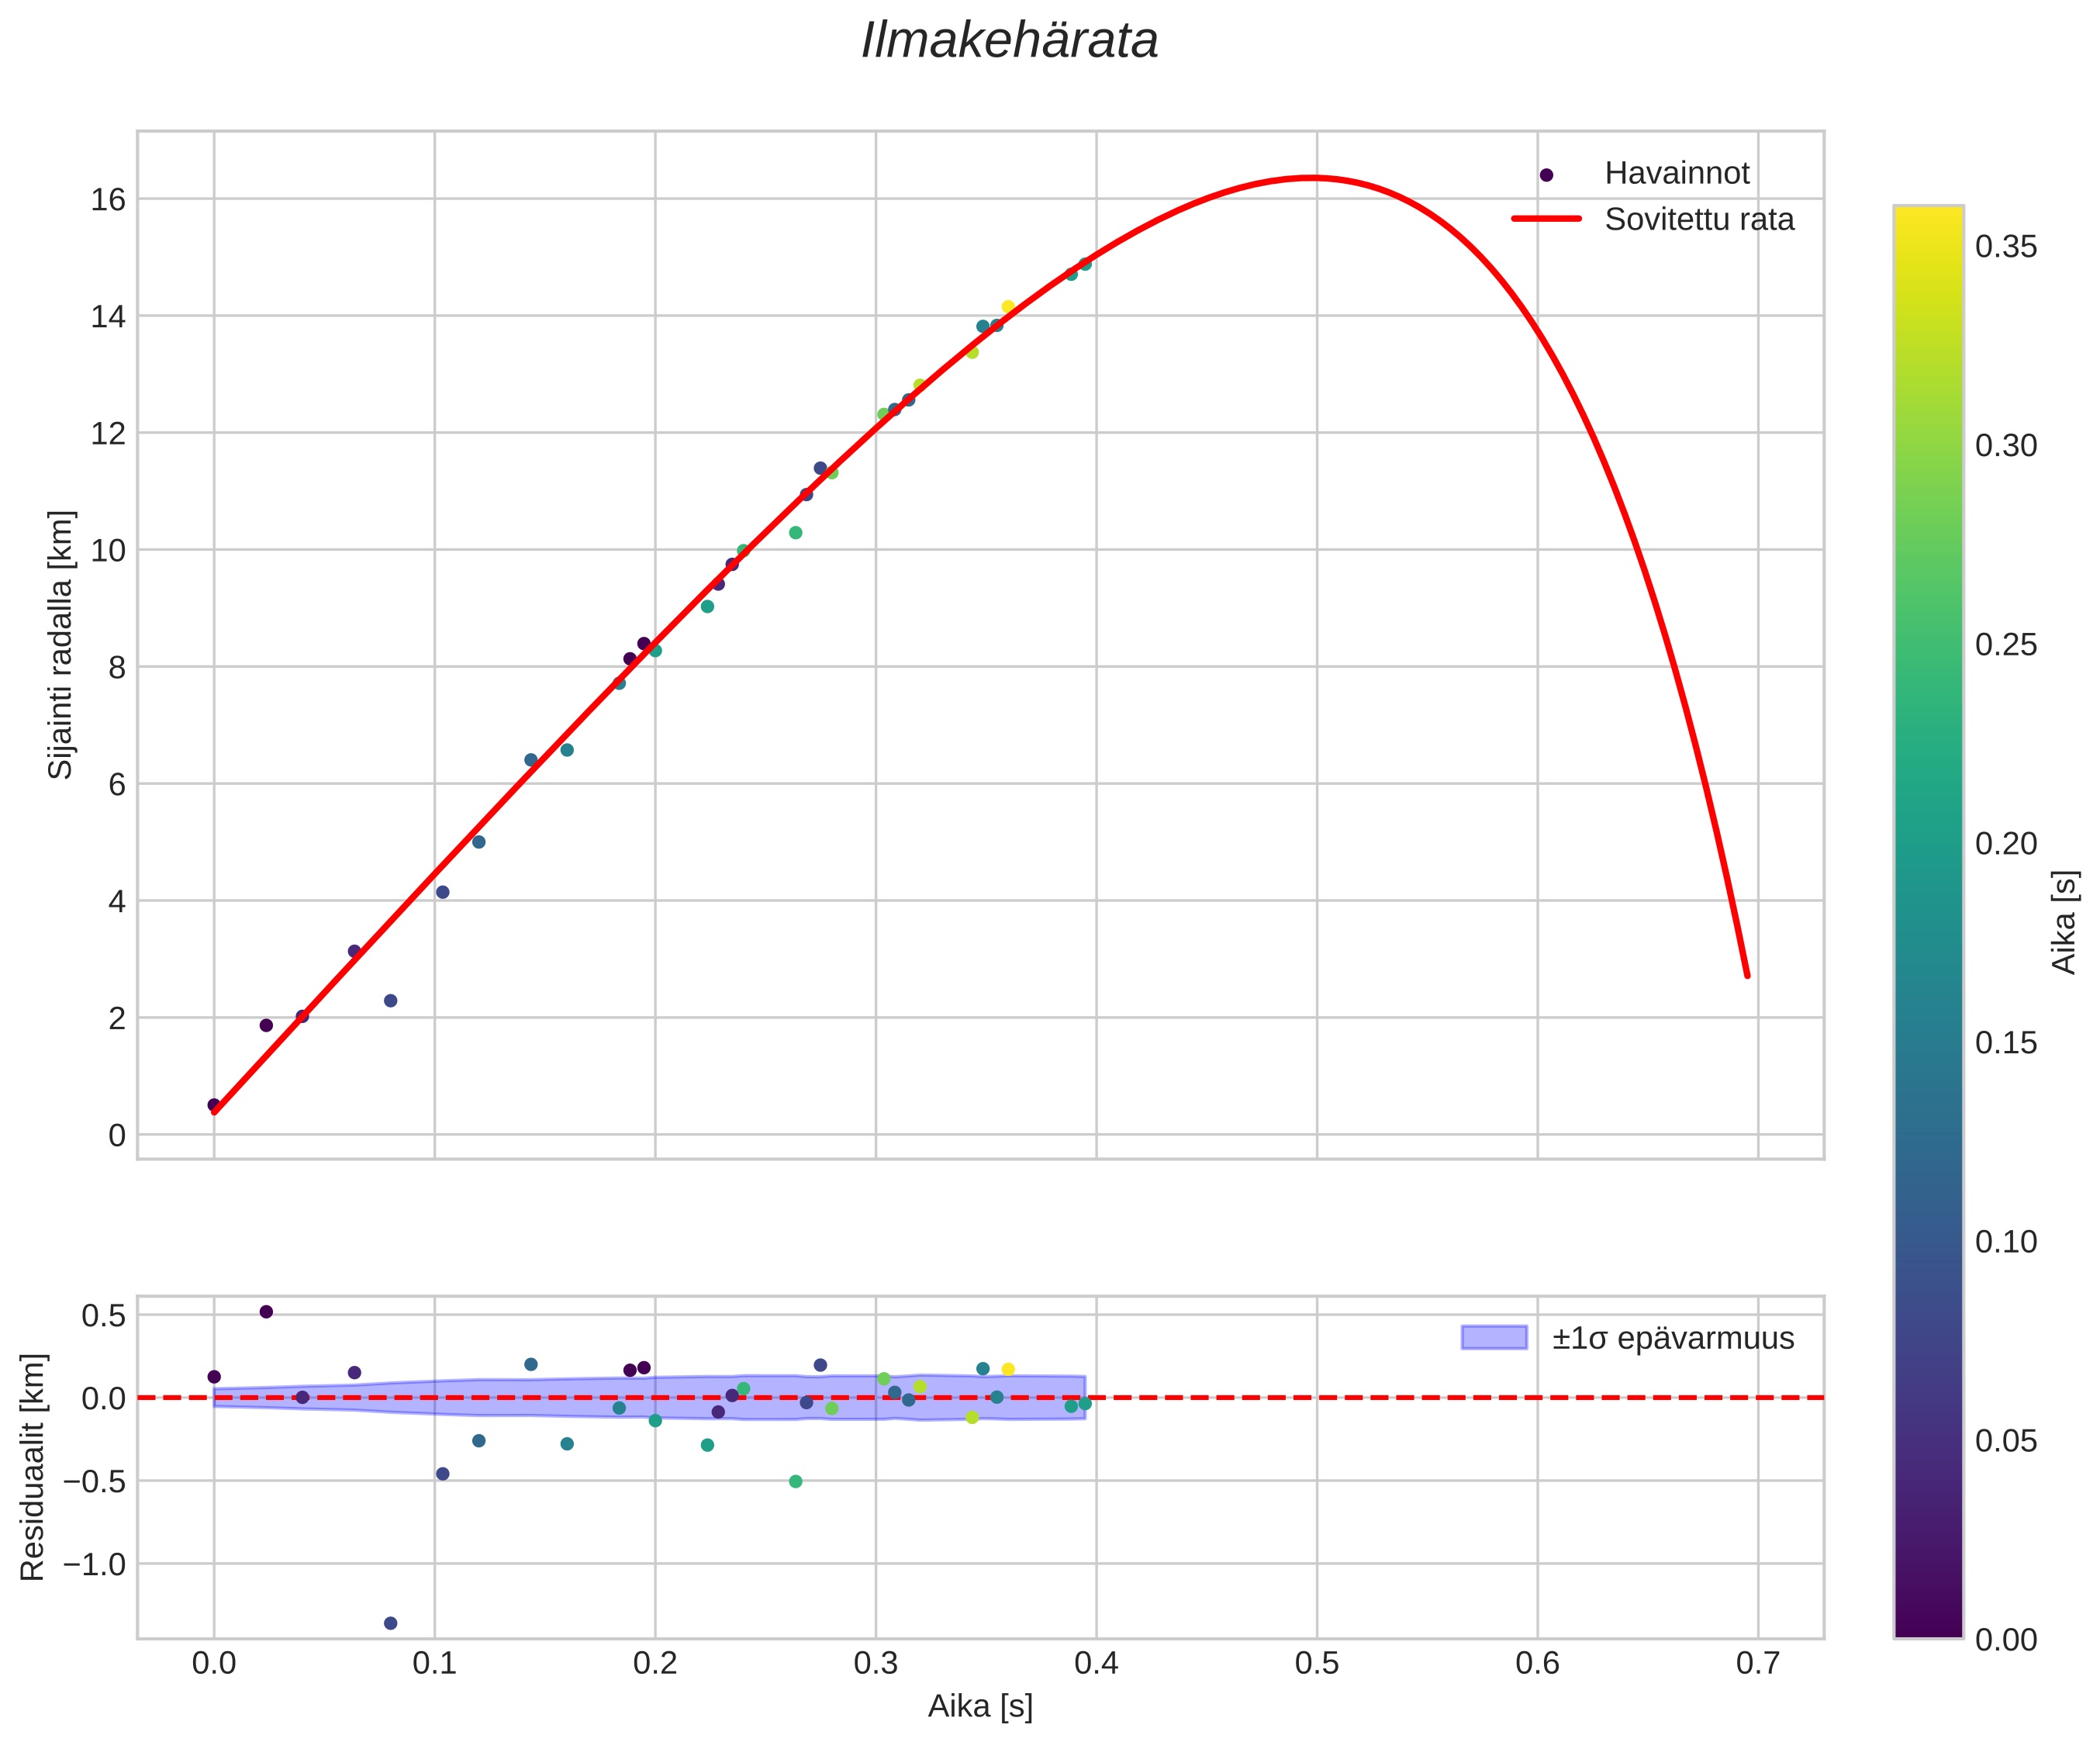2100x1742 pixels.
Task: Click the x-axis tick label 0.5
Action: tap(1317, 1664)
